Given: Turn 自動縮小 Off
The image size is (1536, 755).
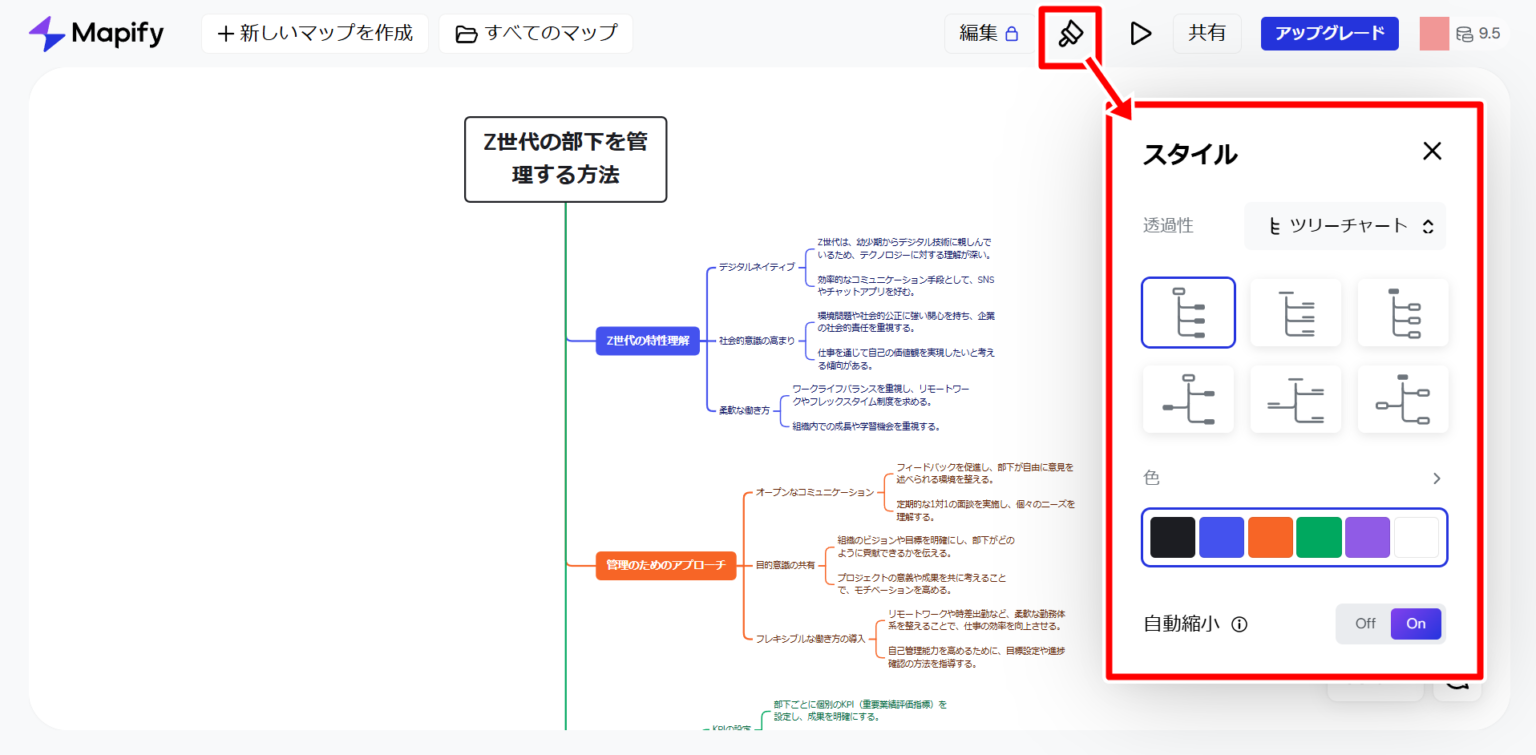Looking at the screenshot, I should [x=1365, y=624].
